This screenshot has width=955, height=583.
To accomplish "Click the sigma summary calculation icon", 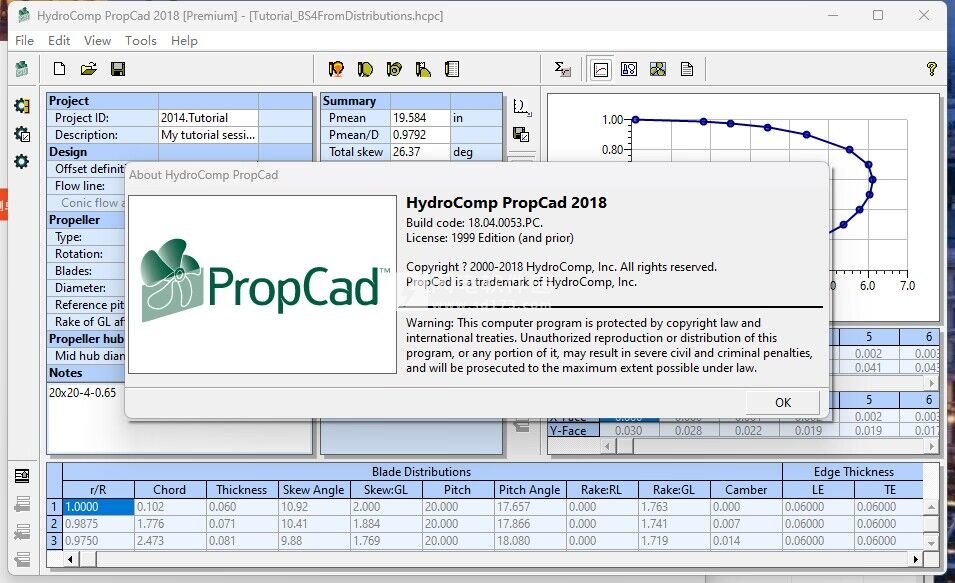I will (x=560, y=69).
